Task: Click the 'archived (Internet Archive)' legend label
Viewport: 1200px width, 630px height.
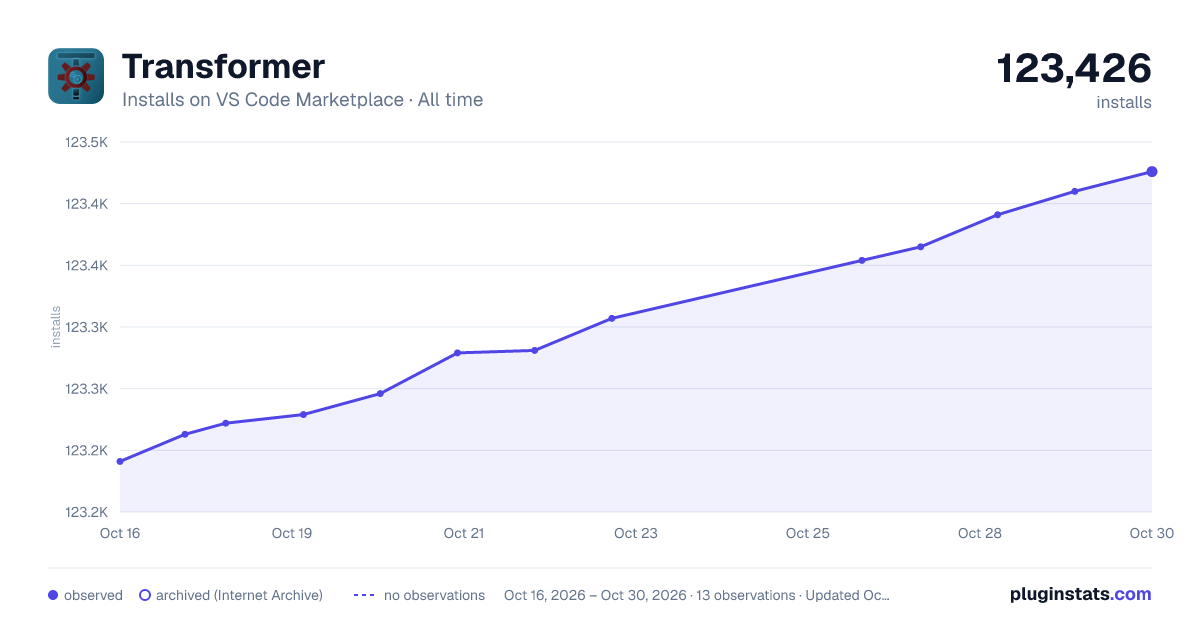Action: coord(239,595)
